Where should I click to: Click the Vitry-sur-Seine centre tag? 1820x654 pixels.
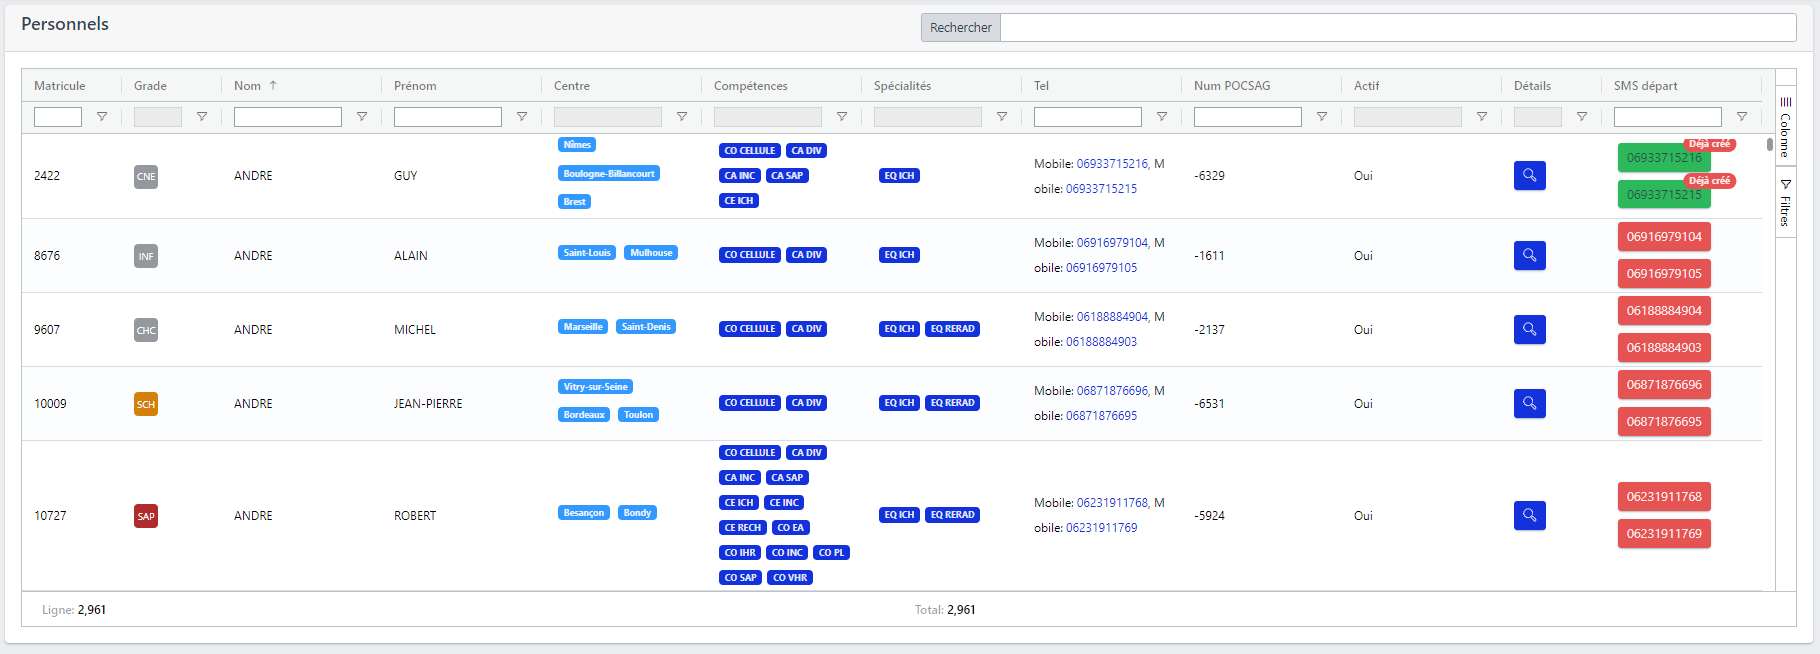(x=595, y=387)
